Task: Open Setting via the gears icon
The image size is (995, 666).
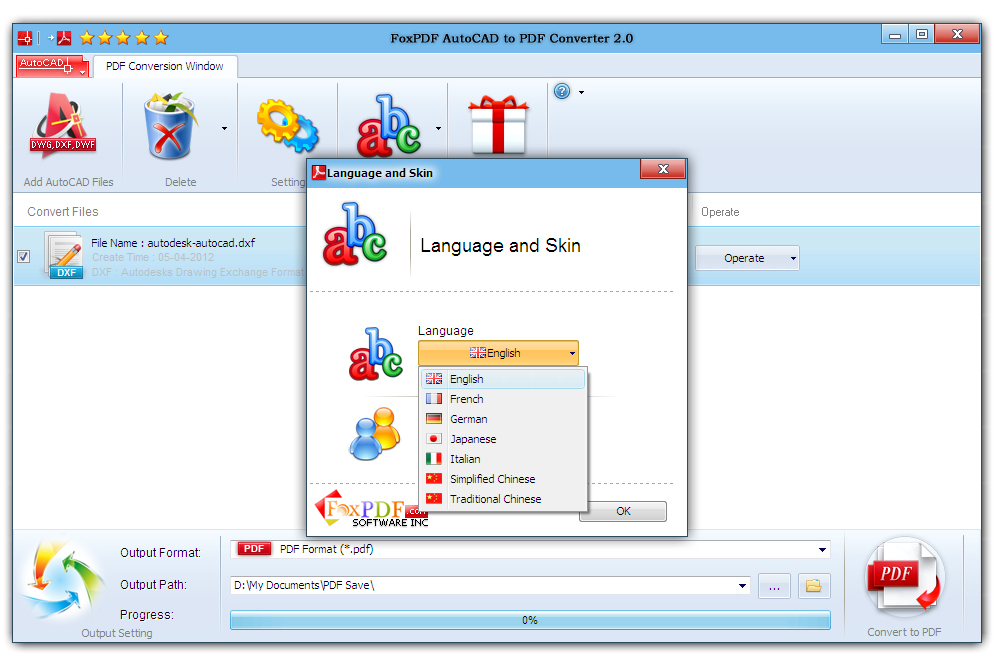Action: (x=287, y=126)
